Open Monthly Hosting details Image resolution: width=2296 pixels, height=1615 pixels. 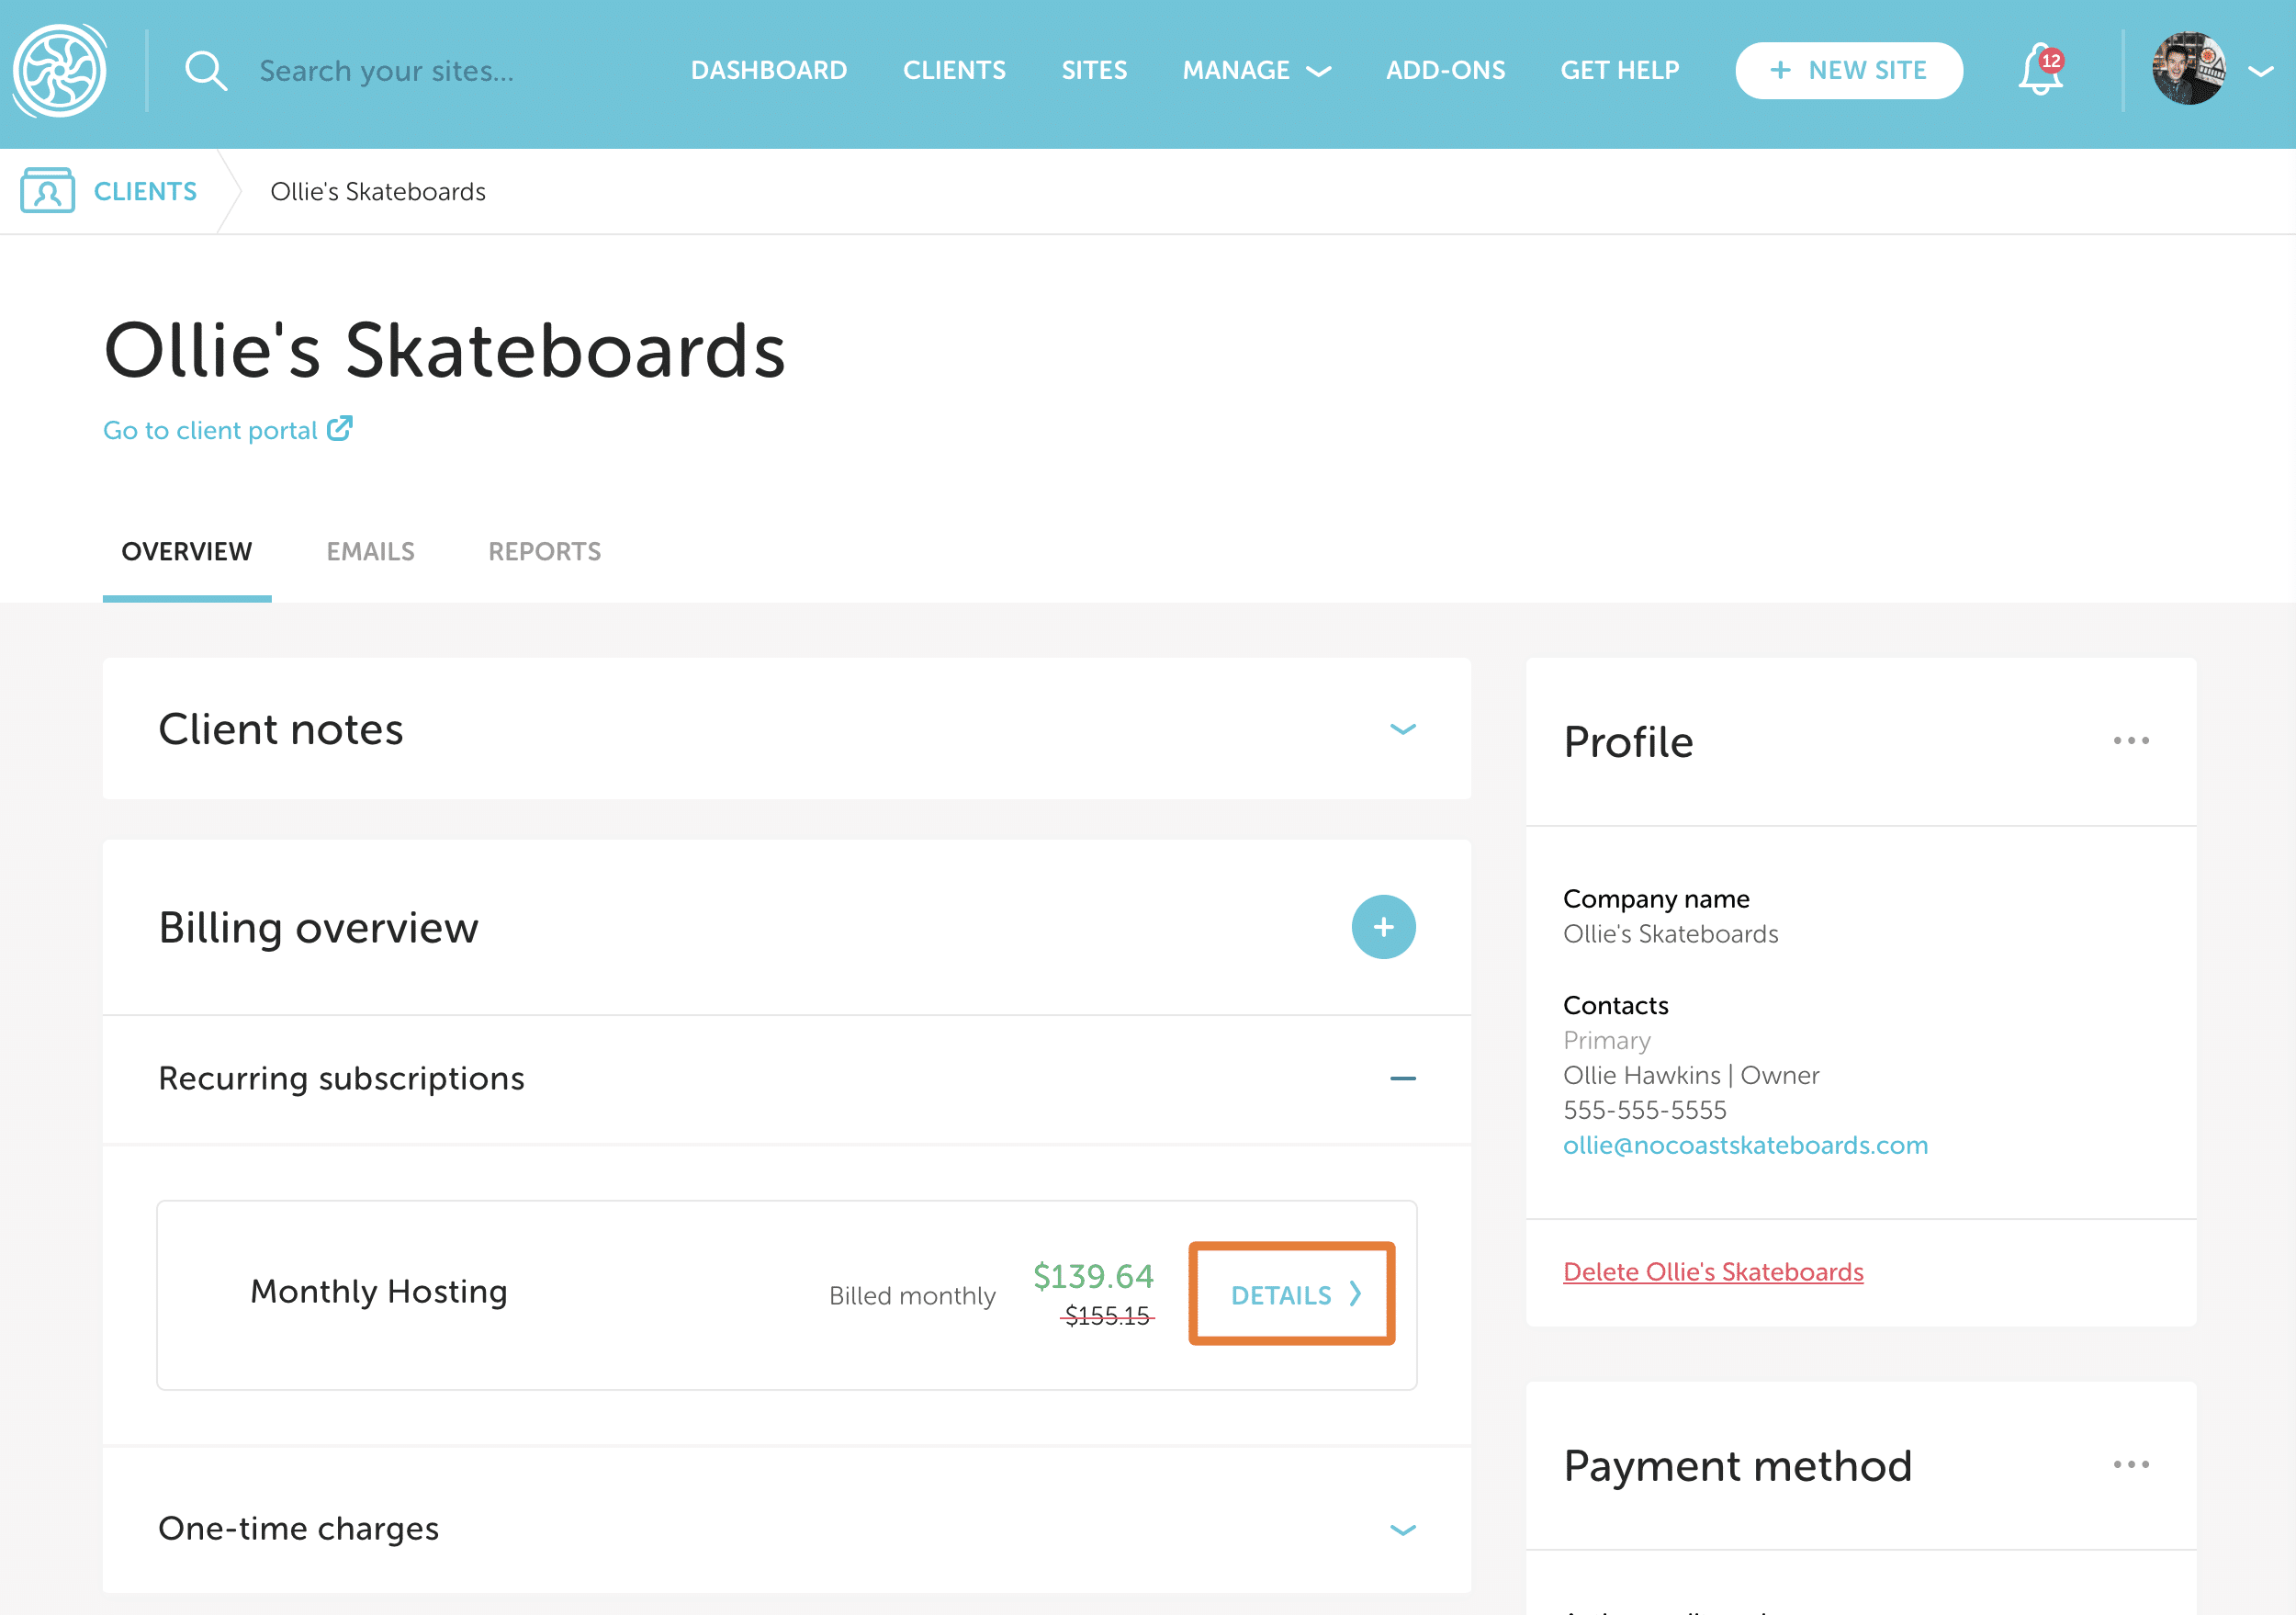[x=1292, y=1295]
